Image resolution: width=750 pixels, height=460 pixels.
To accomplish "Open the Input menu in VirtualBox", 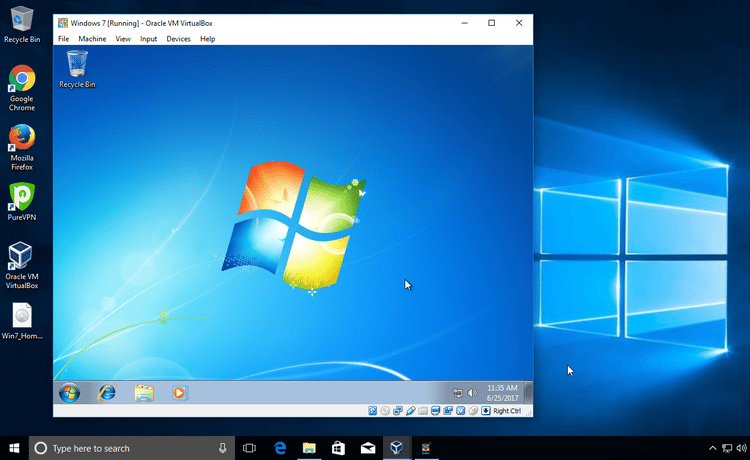I will coord(148,39).
